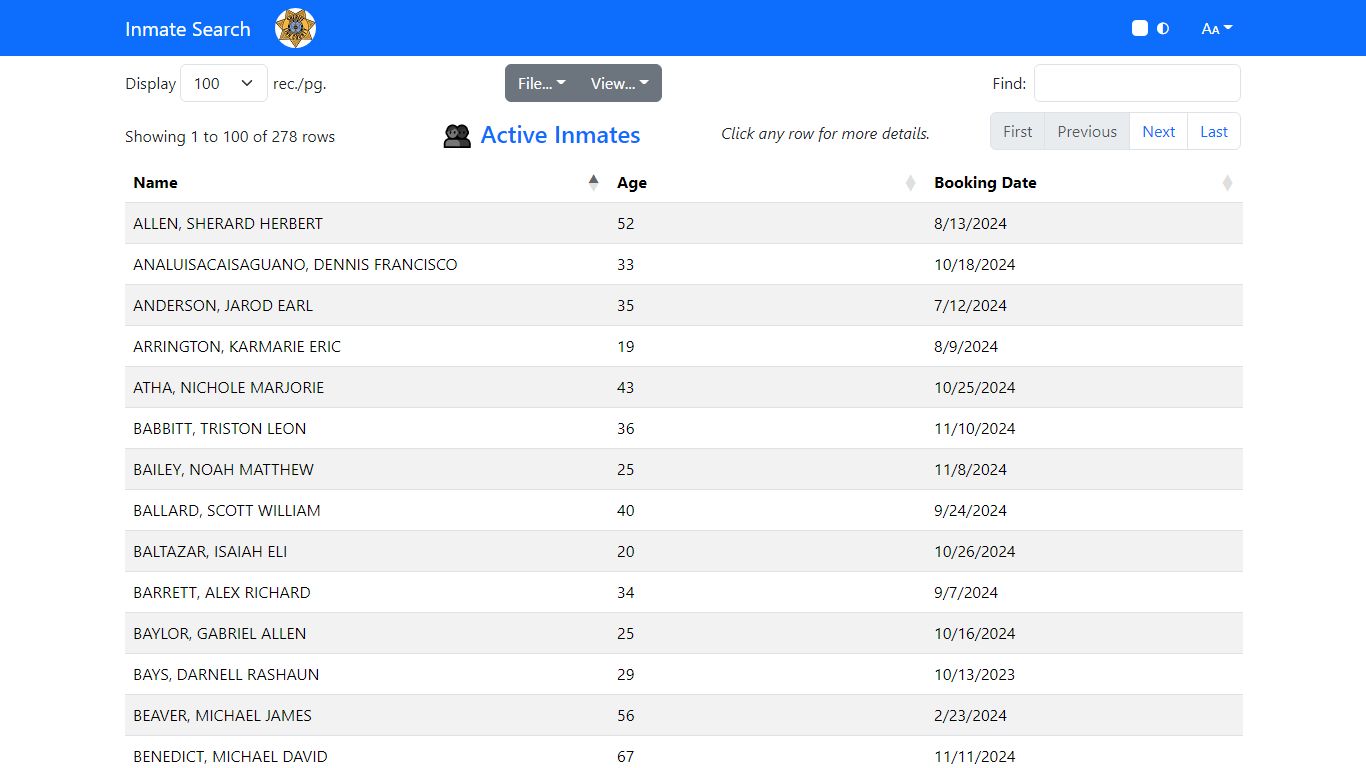Go to the Previous page
This screenshot has width=1366, height=768.
[1087, 131]
